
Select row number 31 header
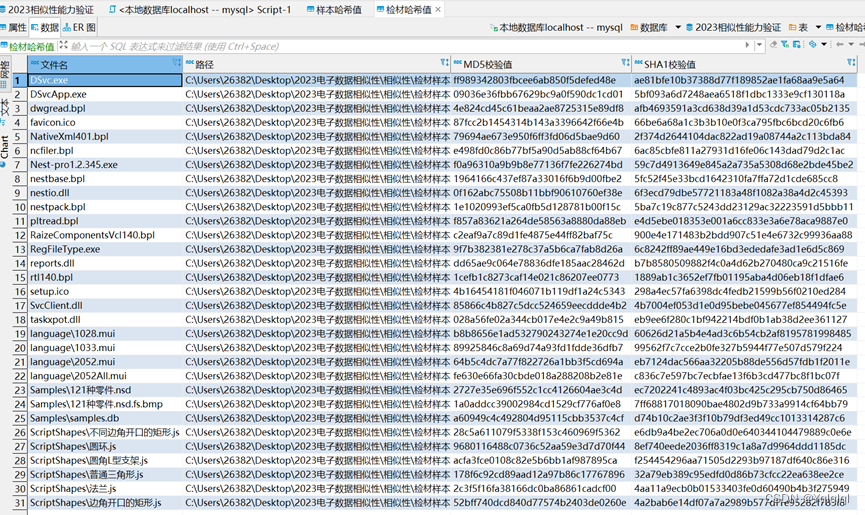[x=20, y=503]
